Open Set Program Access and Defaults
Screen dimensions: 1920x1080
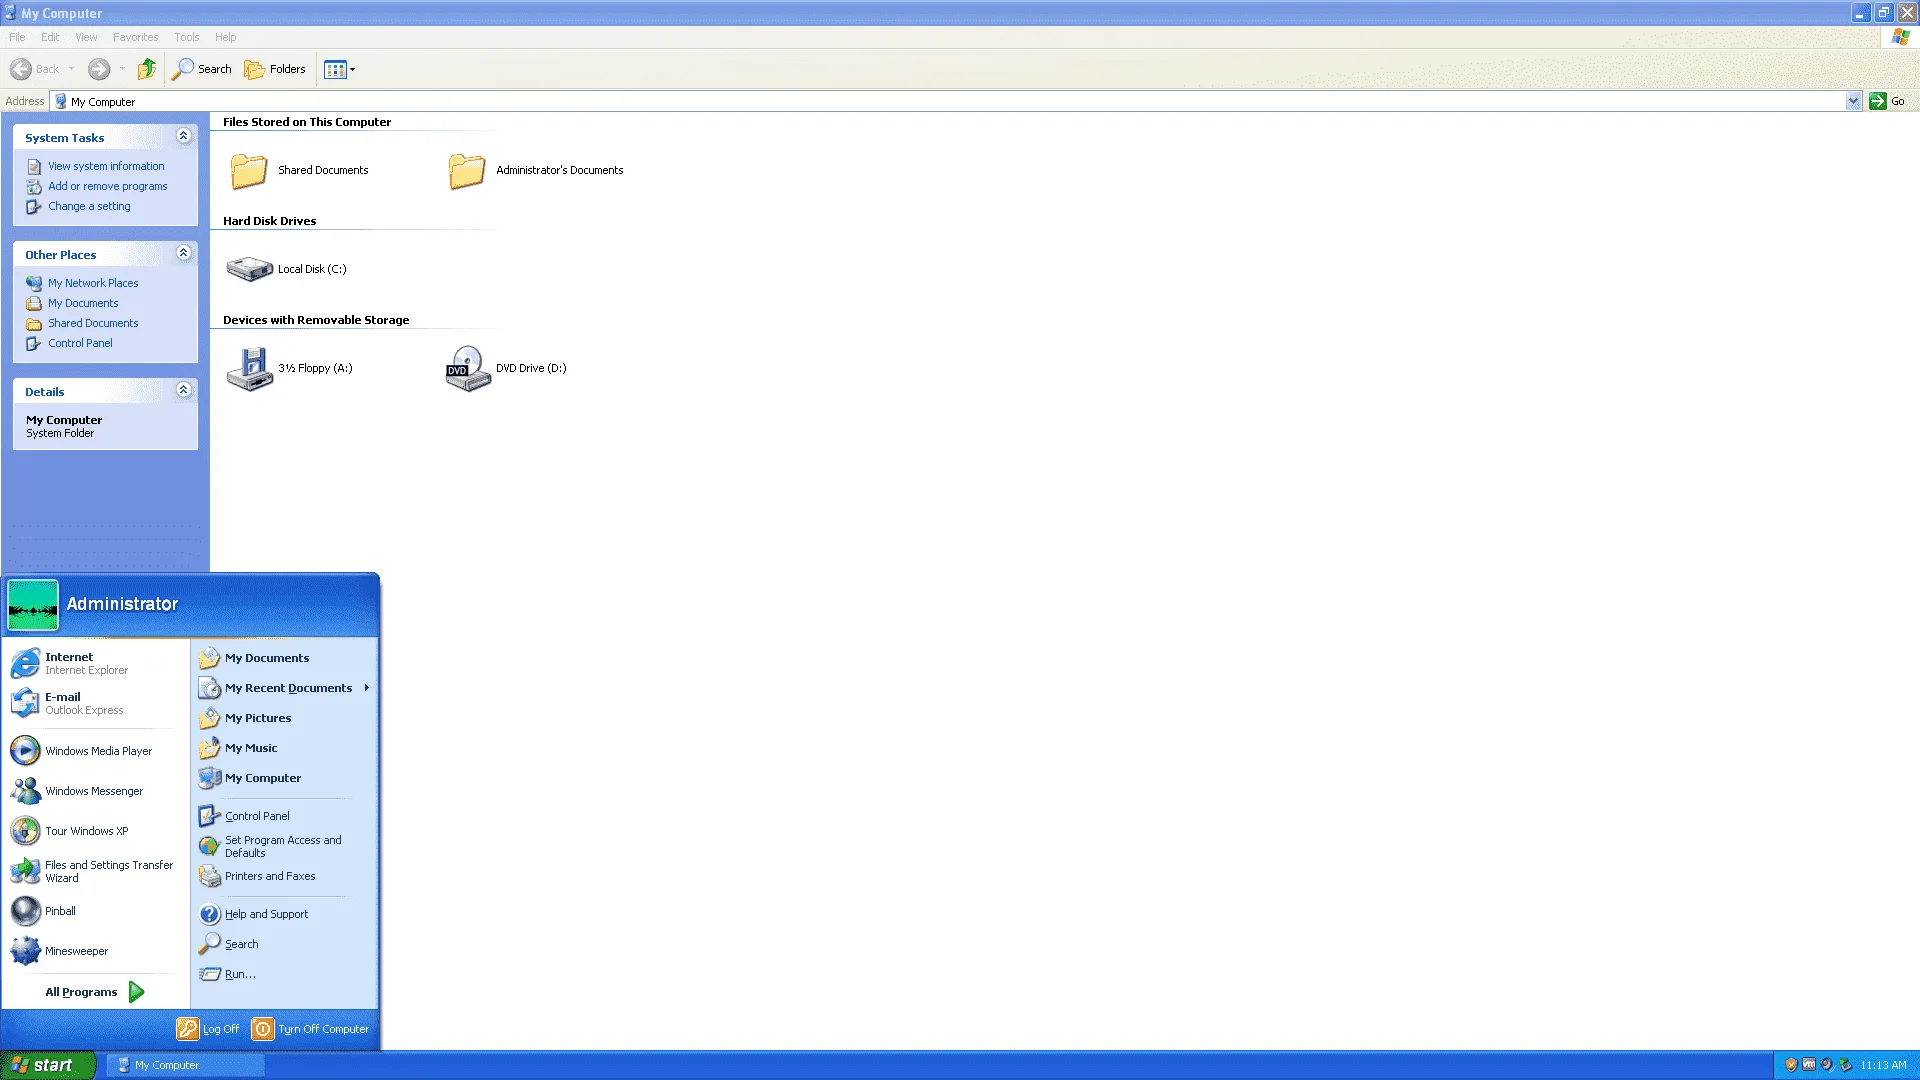(x=284, y=846)
